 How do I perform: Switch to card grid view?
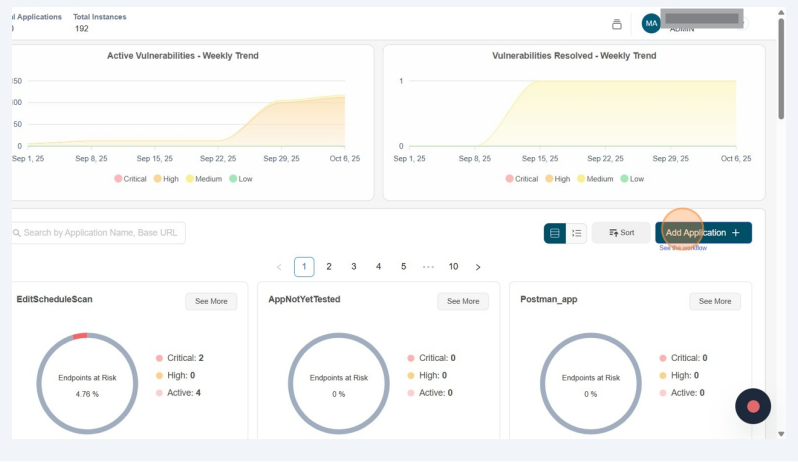click(554, 233)
